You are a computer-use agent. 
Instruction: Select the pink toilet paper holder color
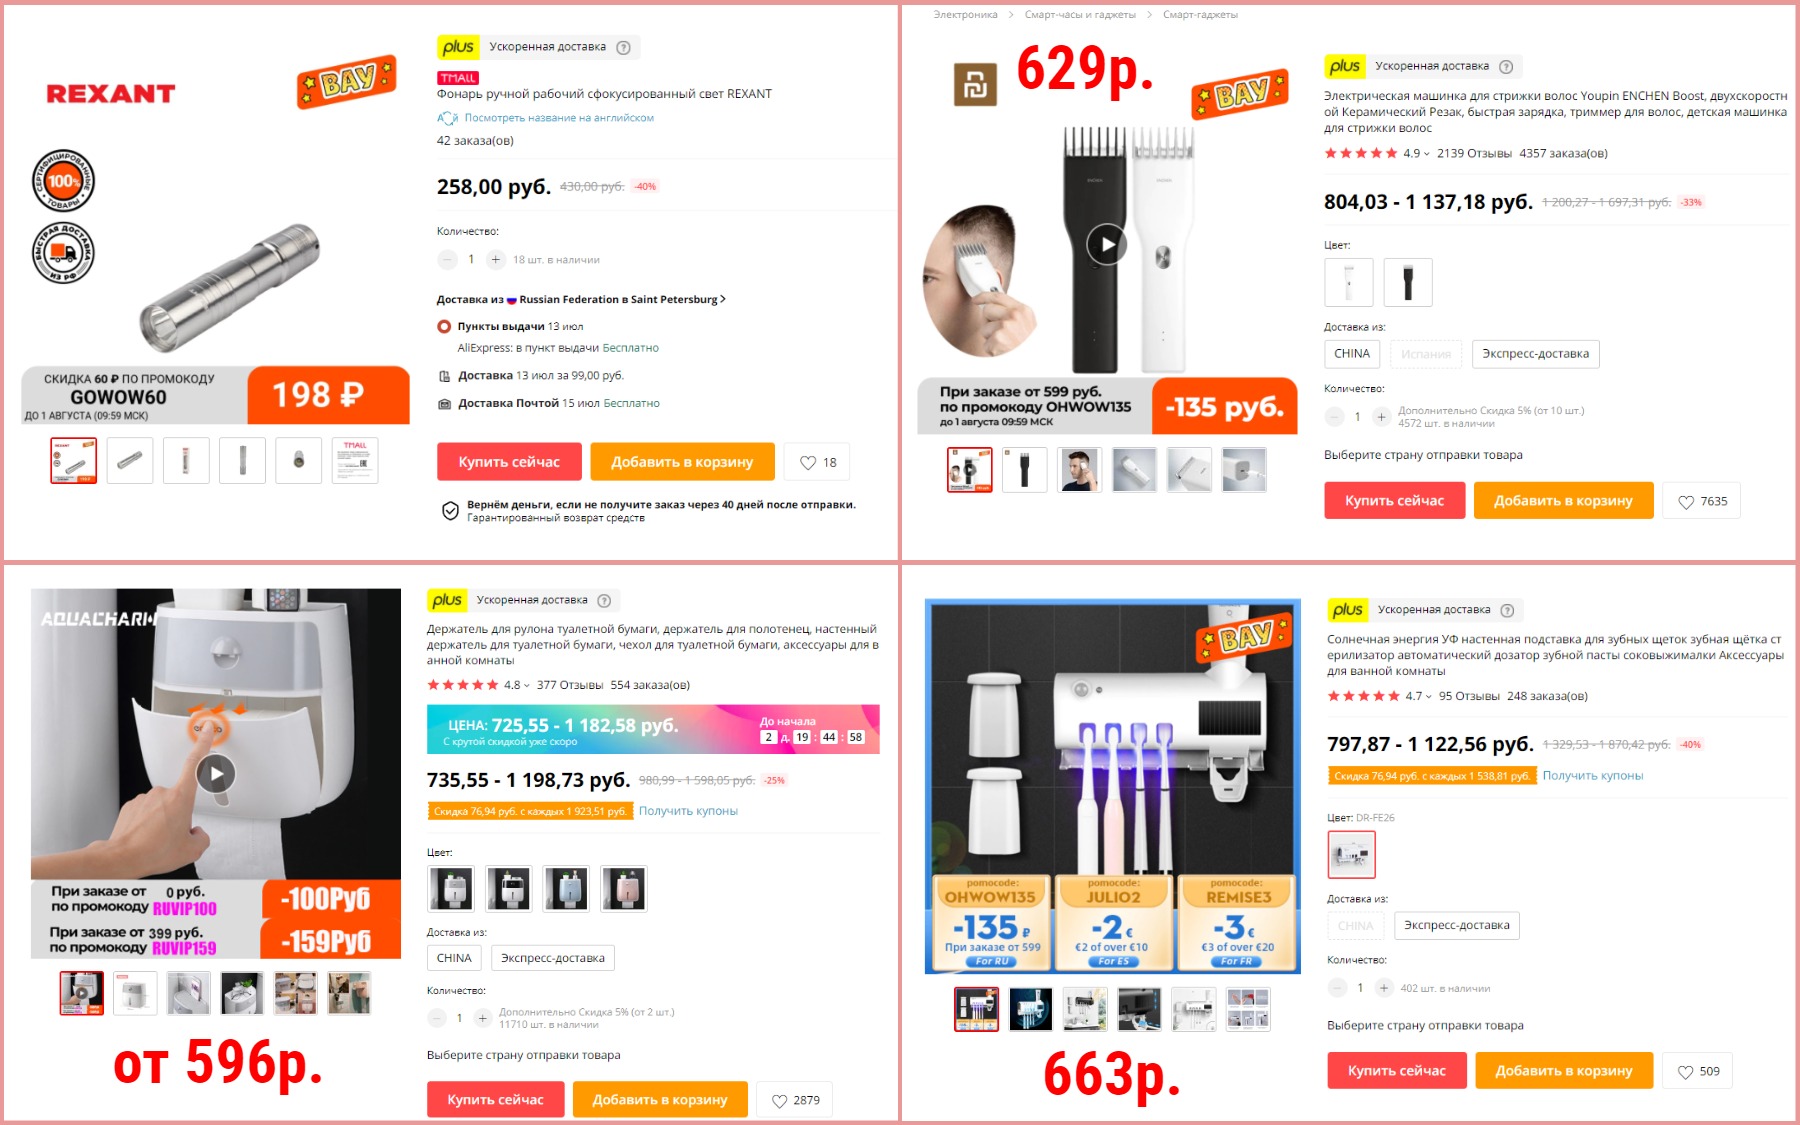(624, 889)
